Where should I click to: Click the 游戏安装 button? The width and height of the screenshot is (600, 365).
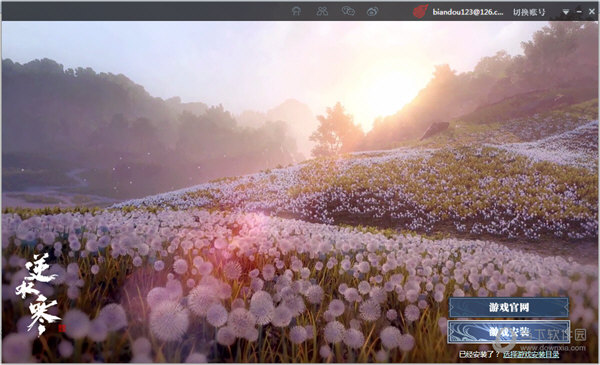click(509, 332)
